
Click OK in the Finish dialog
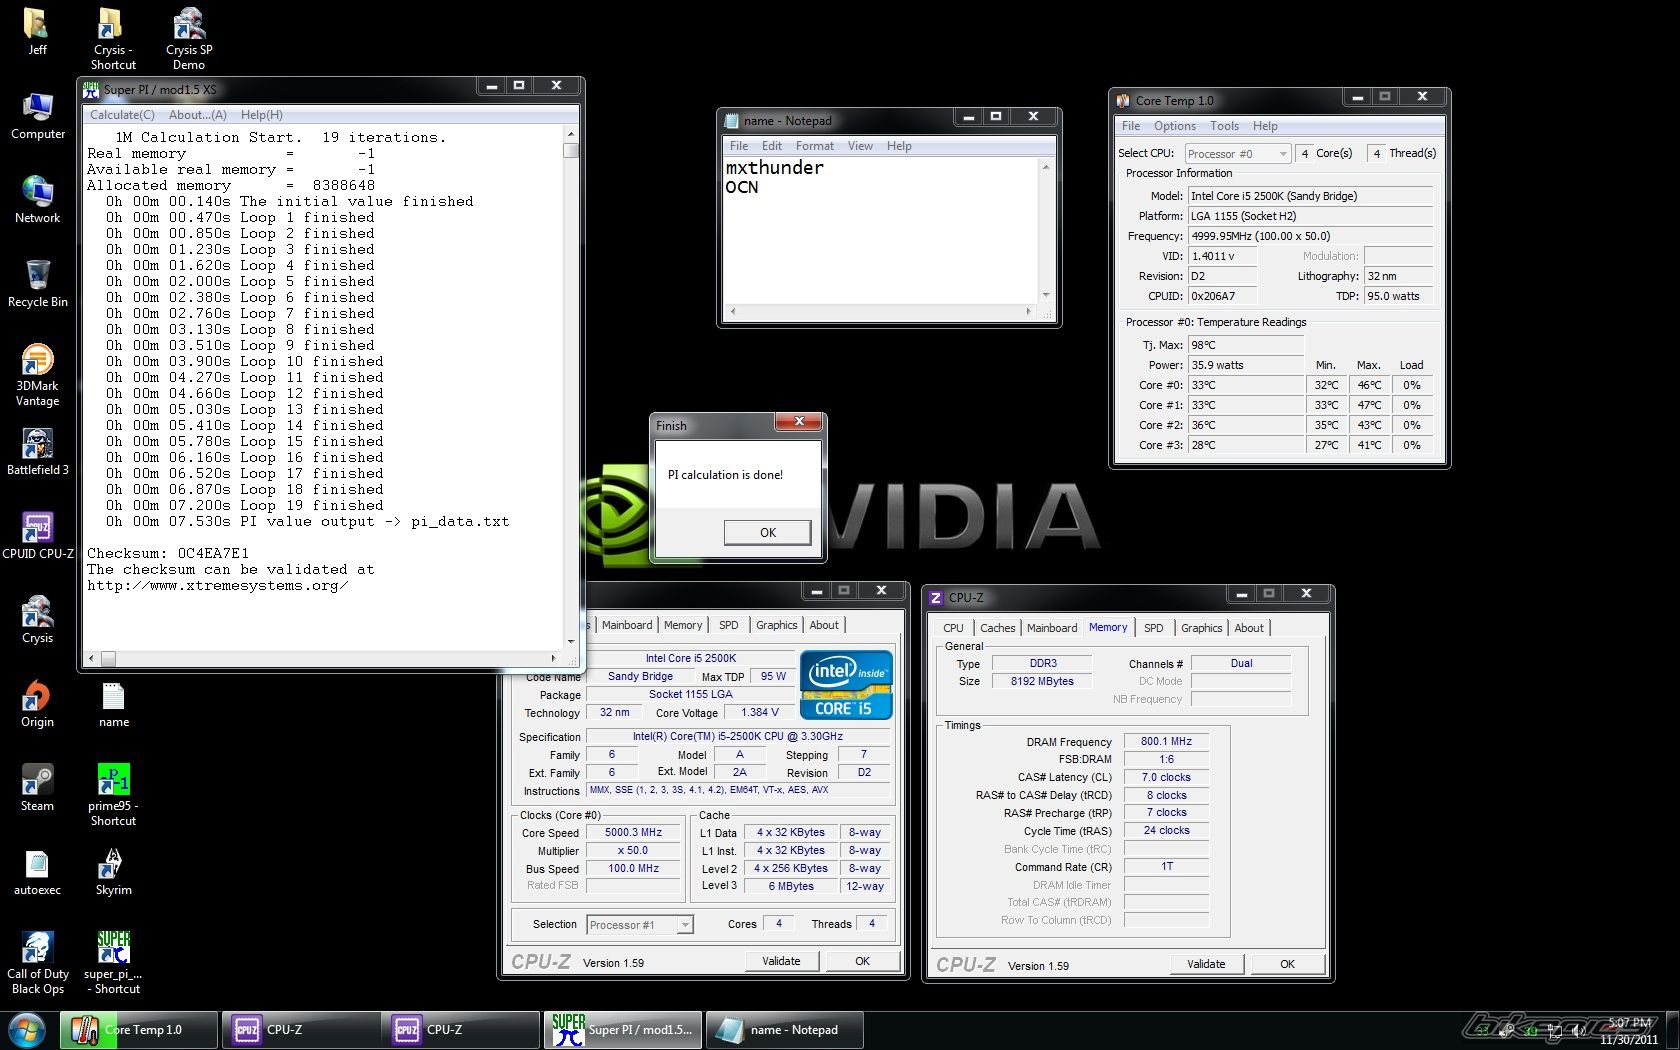click(767, 533)
